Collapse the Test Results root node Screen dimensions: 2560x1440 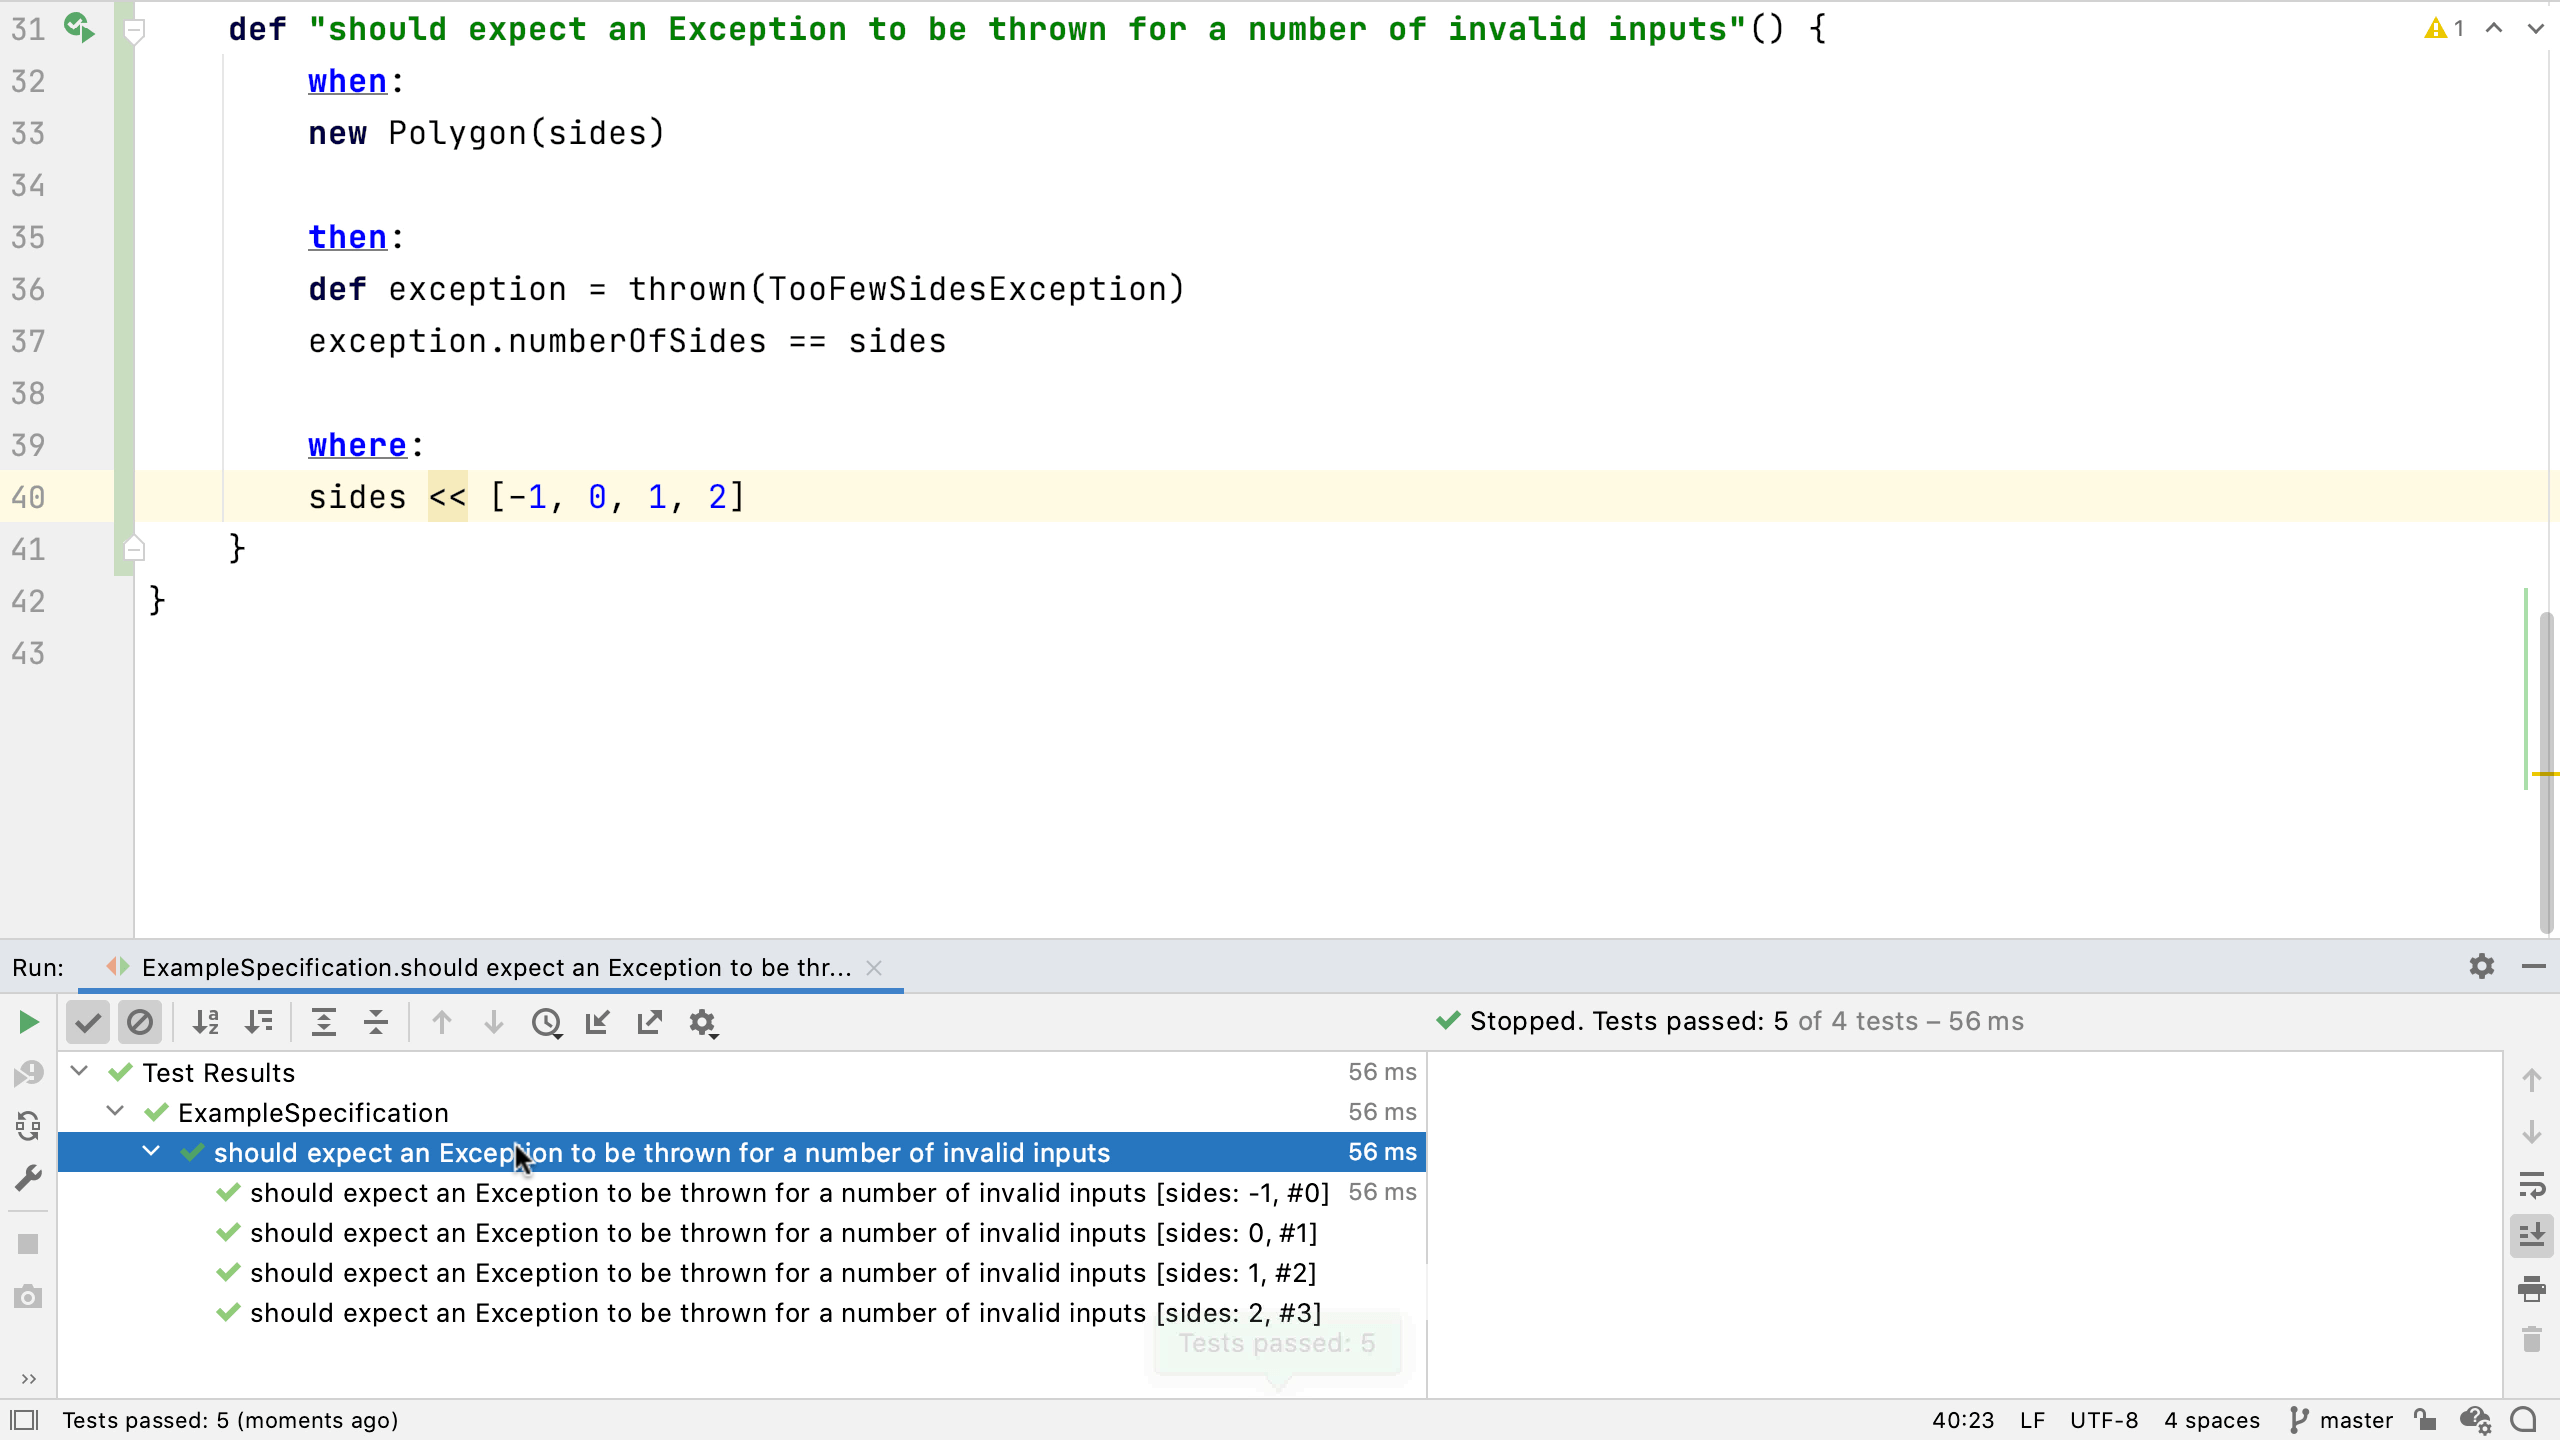click(x=80, y=1072)
